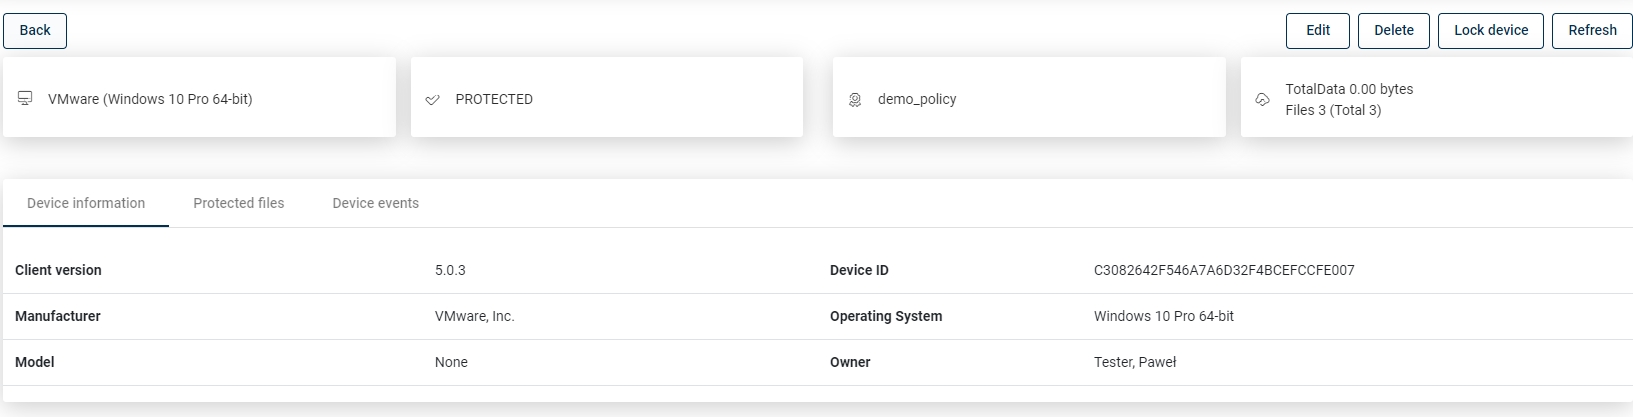Image resolution: width=1633 pixels, height=417 pixels.
Task: Open the Device events tab
Action: 376,203
